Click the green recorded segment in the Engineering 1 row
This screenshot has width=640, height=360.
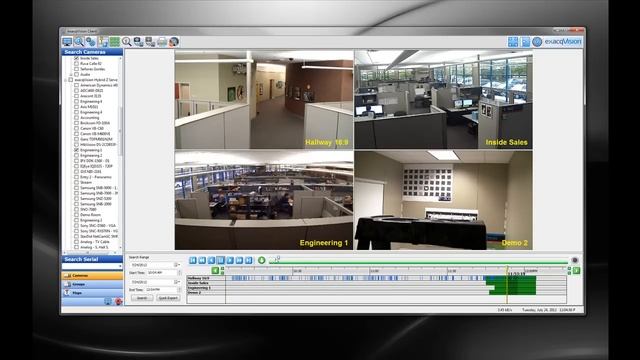point(515,287)
